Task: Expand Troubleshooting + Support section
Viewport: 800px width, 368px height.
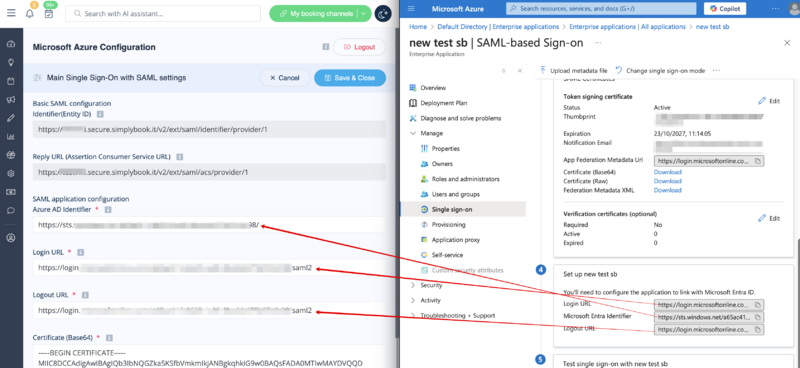Action: tap(413, 315)
